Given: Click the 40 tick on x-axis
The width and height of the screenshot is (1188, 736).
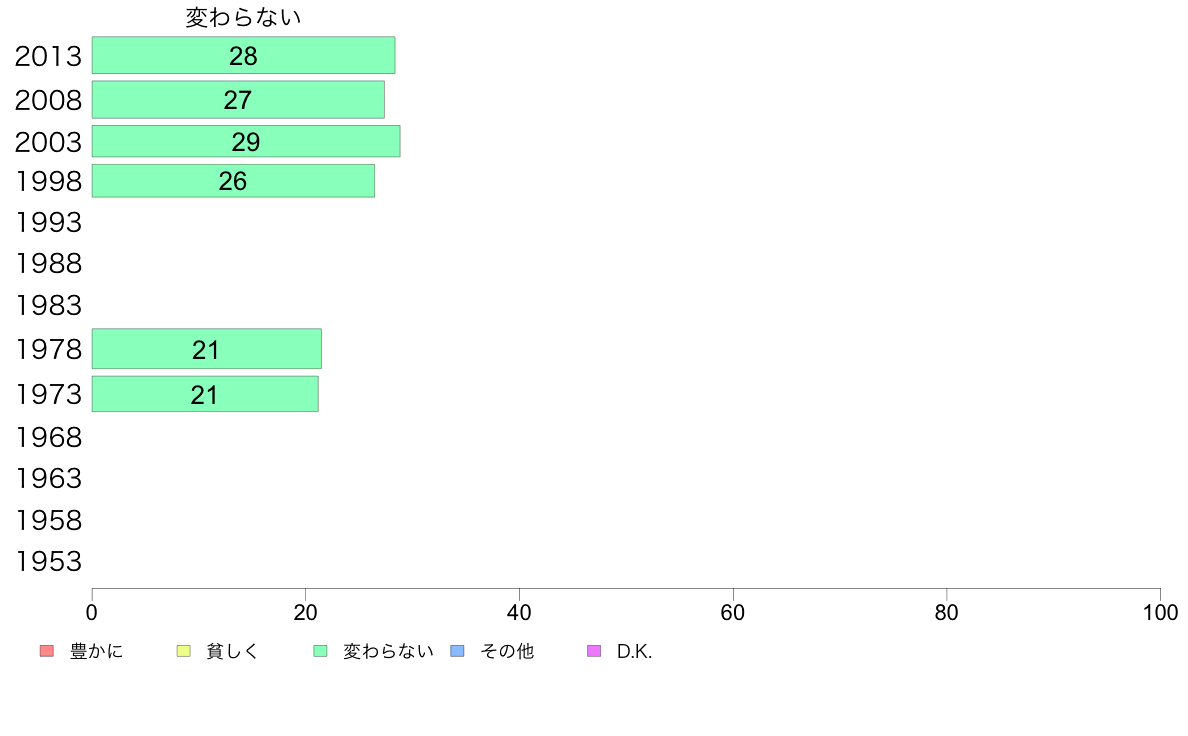Looking at the screenshot, I should 519,612.
